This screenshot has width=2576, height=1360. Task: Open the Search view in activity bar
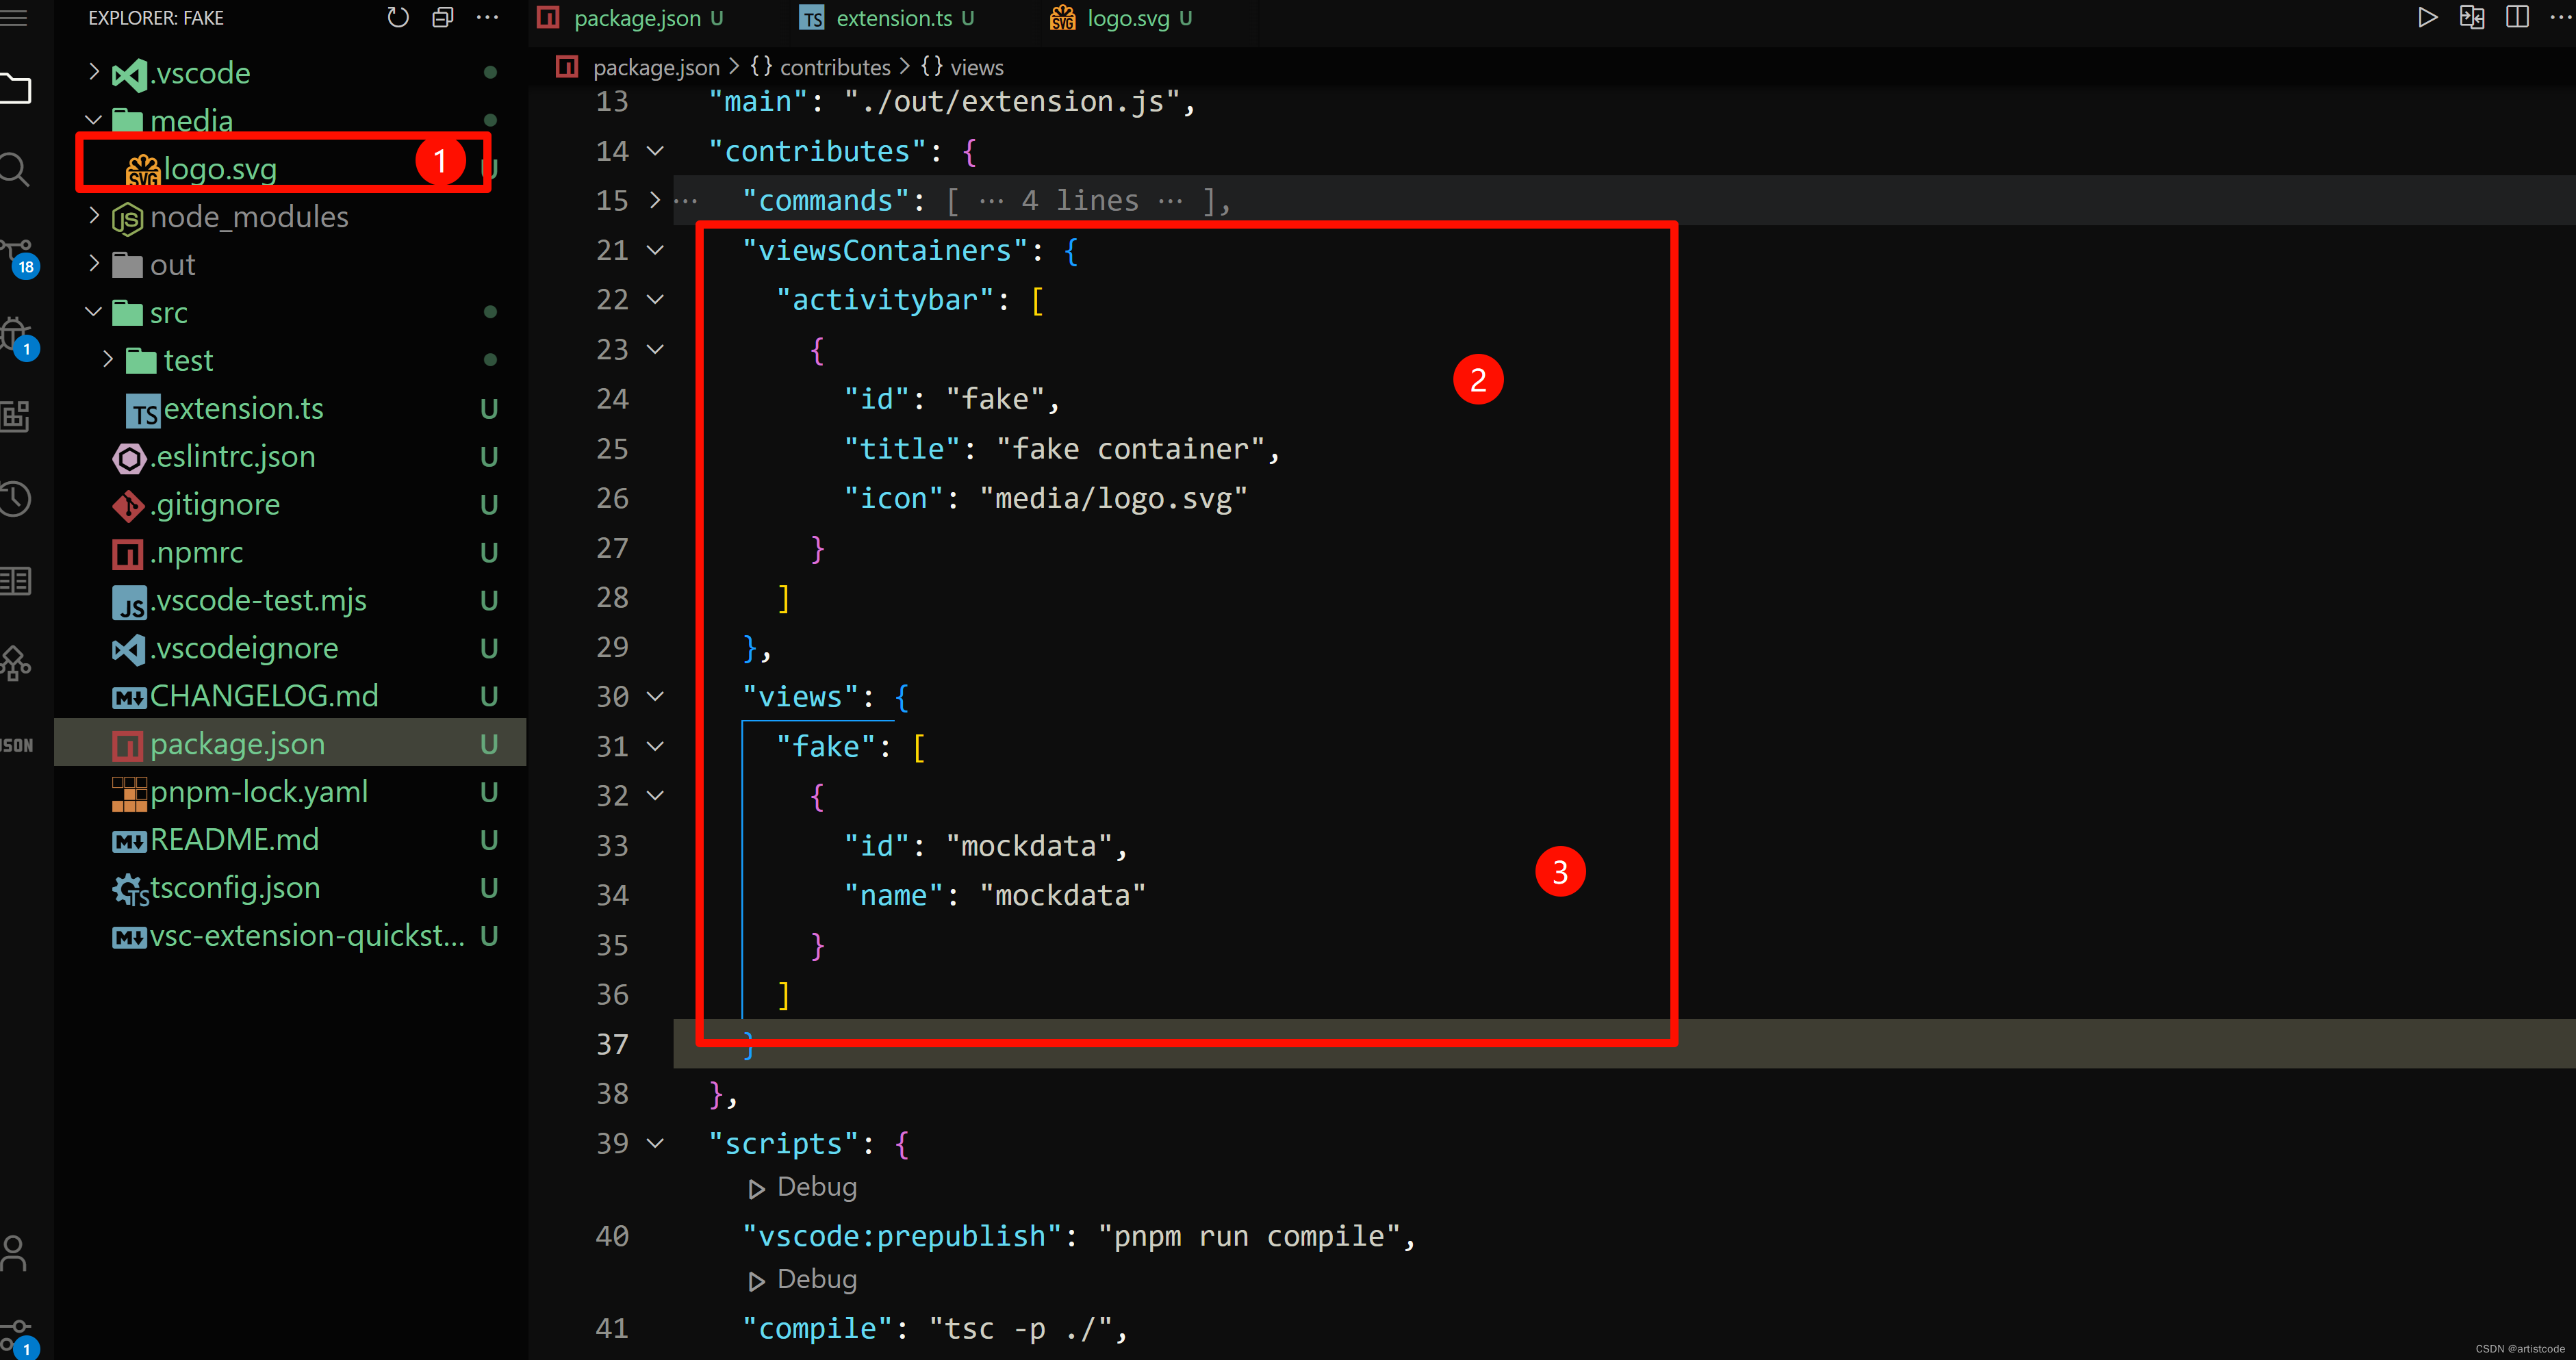[15, 170]
